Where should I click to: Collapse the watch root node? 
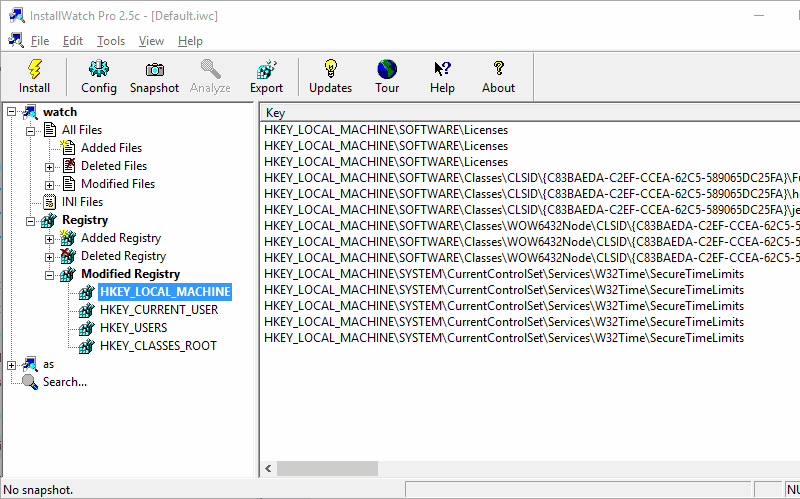pos(11,112)
